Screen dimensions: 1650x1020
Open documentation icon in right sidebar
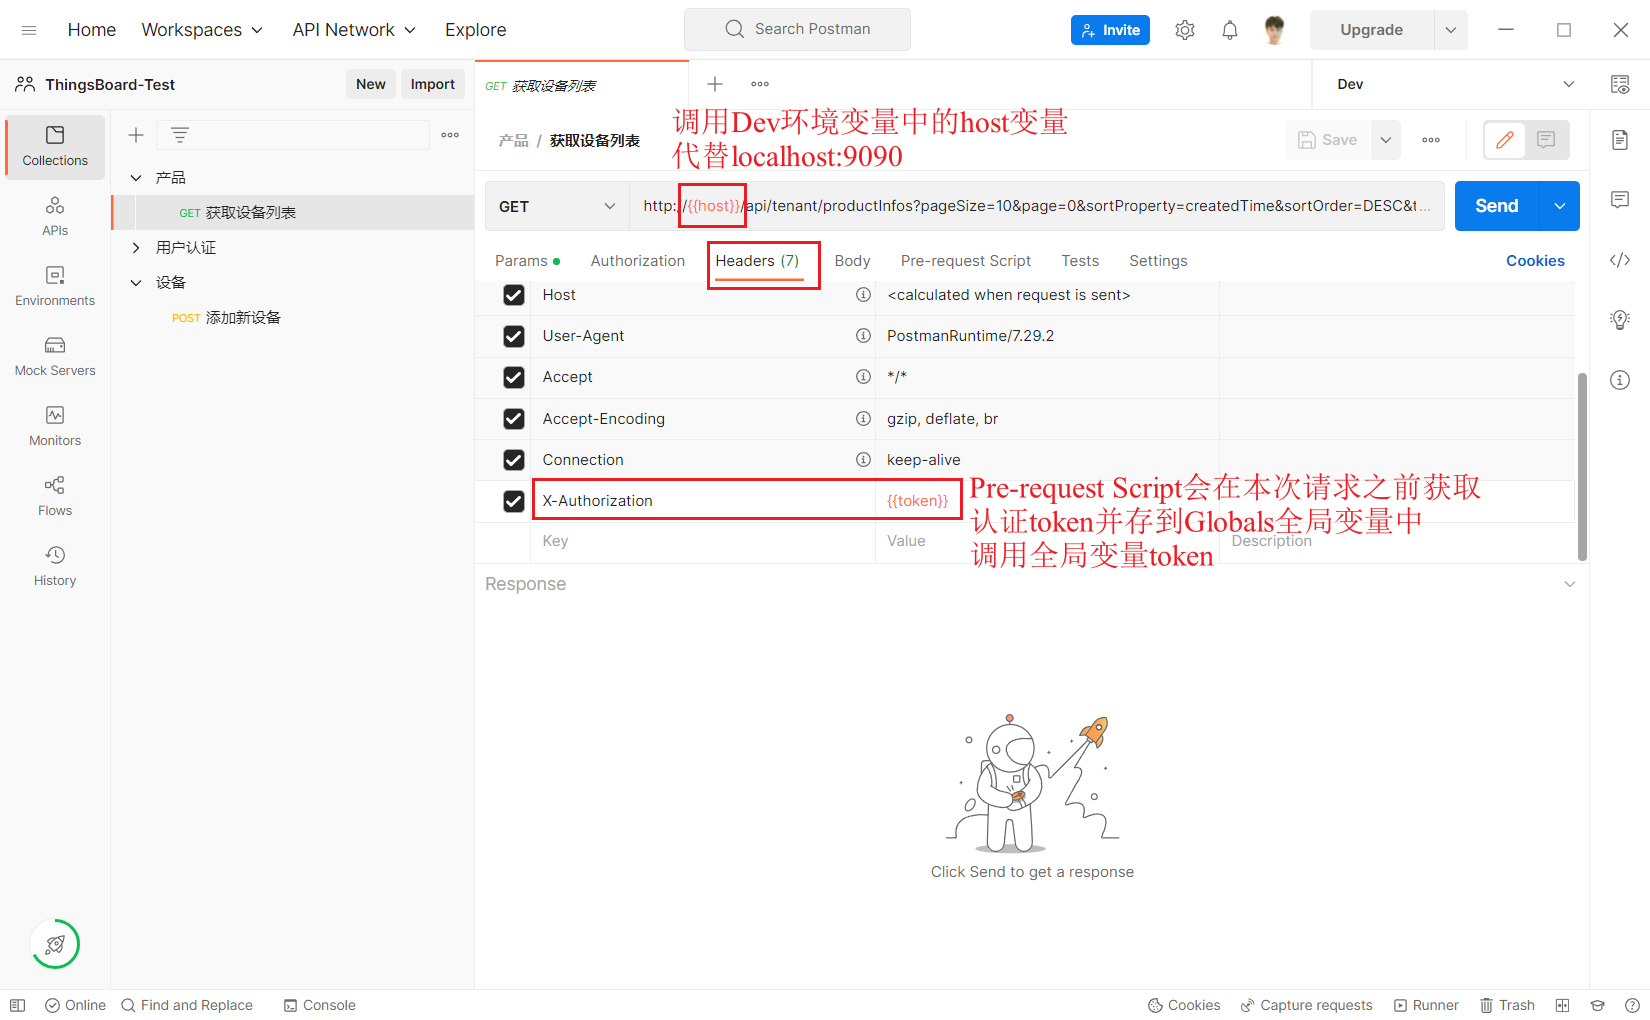click(1620, 140)
